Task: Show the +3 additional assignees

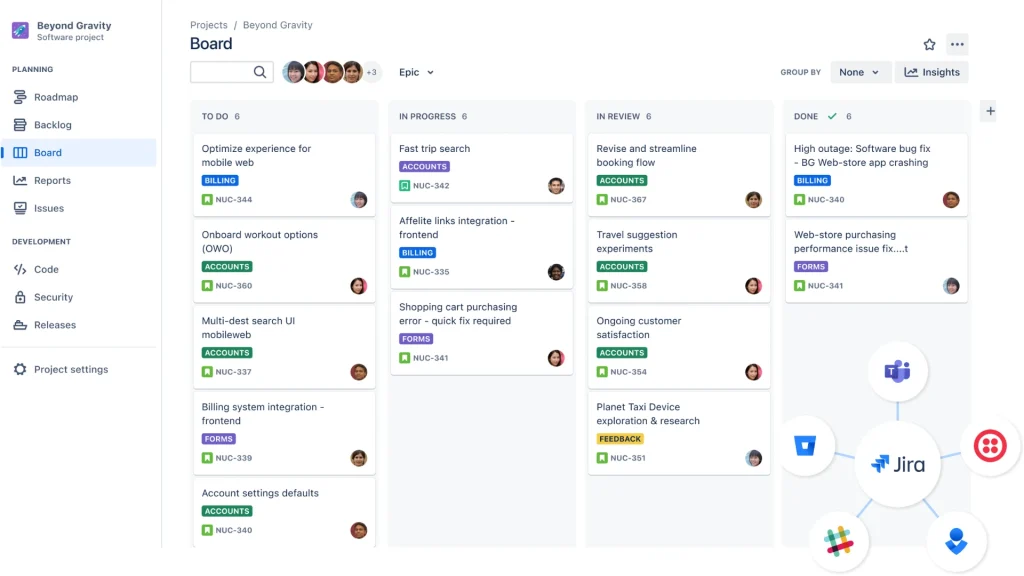Action: 372,72
